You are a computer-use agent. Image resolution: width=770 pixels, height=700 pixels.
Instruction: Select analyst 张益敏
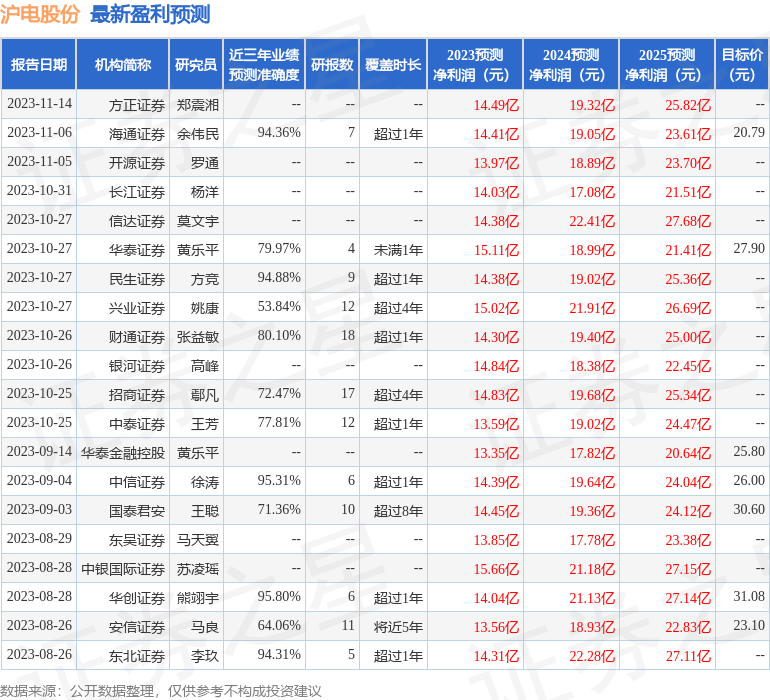[197, 337]
